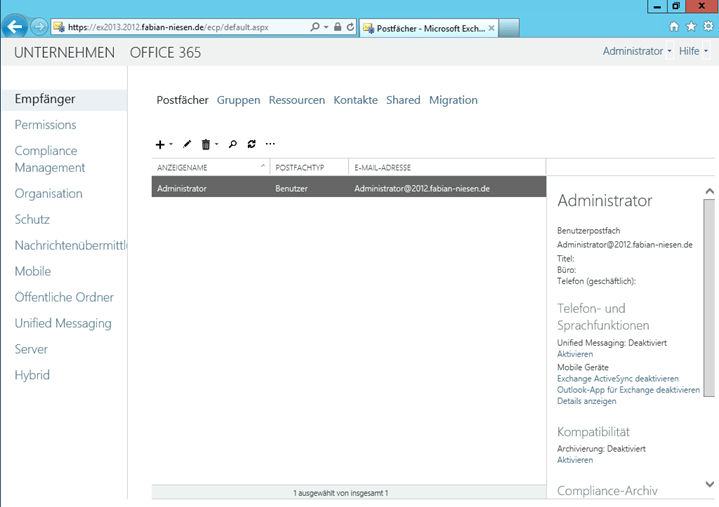Open Nachrichtenübermittlung in the sidebar
The height and width of the screenshot is (507, 719).
(71, 246)
